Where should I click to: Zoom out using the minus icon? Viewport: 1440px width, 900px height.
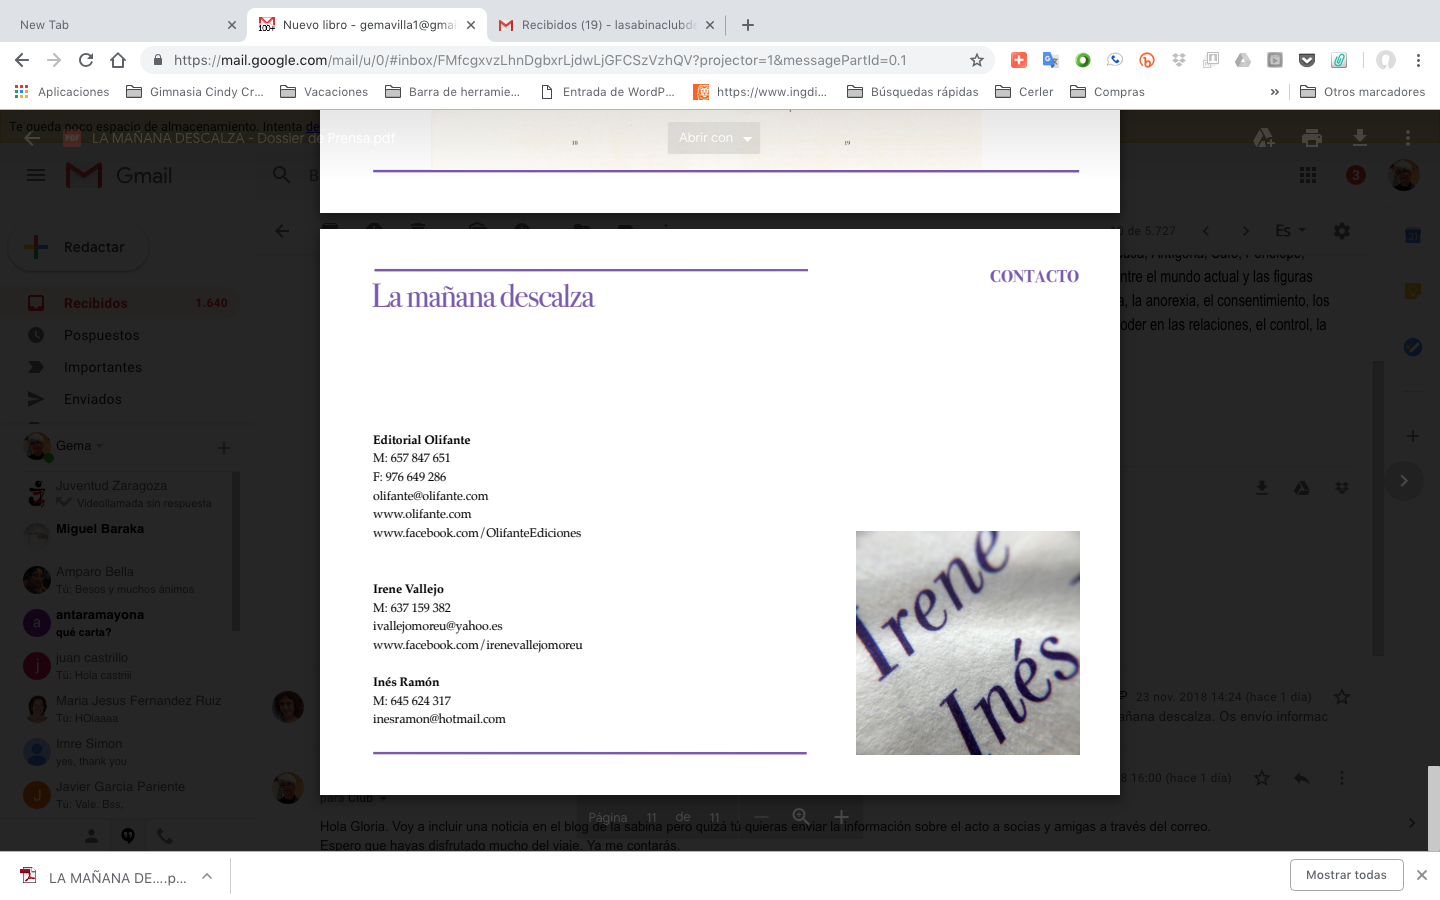point(761,817)
